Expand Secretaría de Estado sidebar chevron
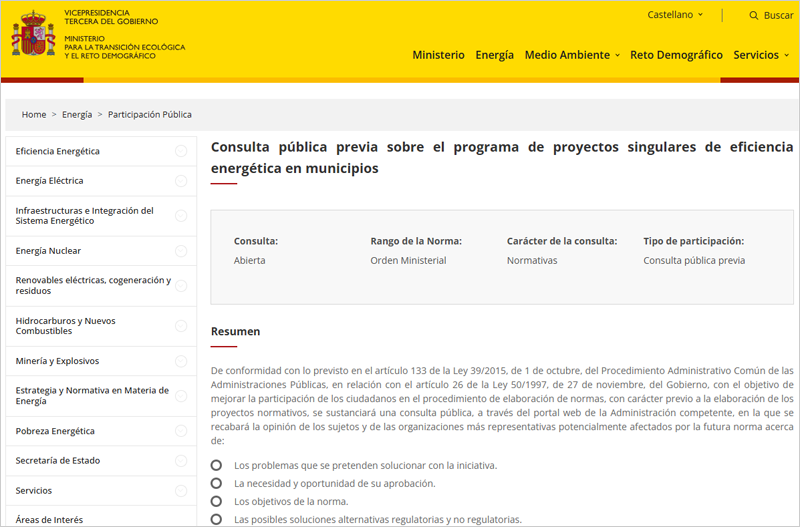The image size is (800, 527). (x=181, y=461)
